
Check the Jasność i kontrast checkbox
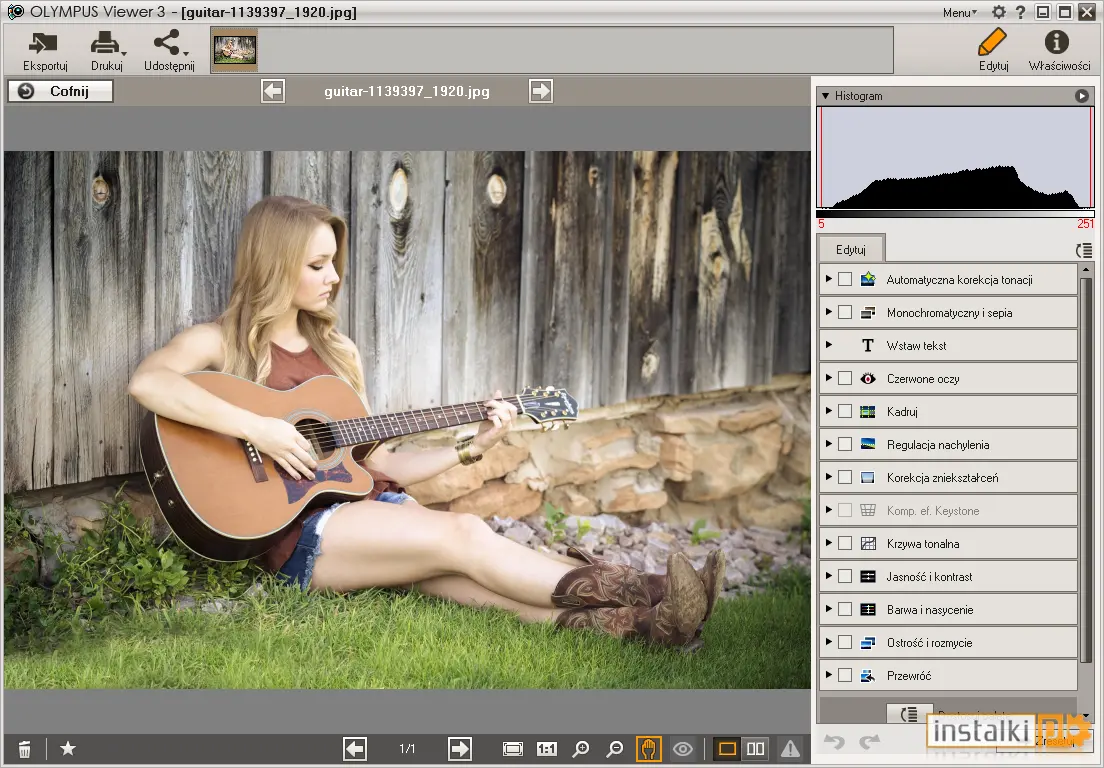pyautogui.click(x=845, y=577)
